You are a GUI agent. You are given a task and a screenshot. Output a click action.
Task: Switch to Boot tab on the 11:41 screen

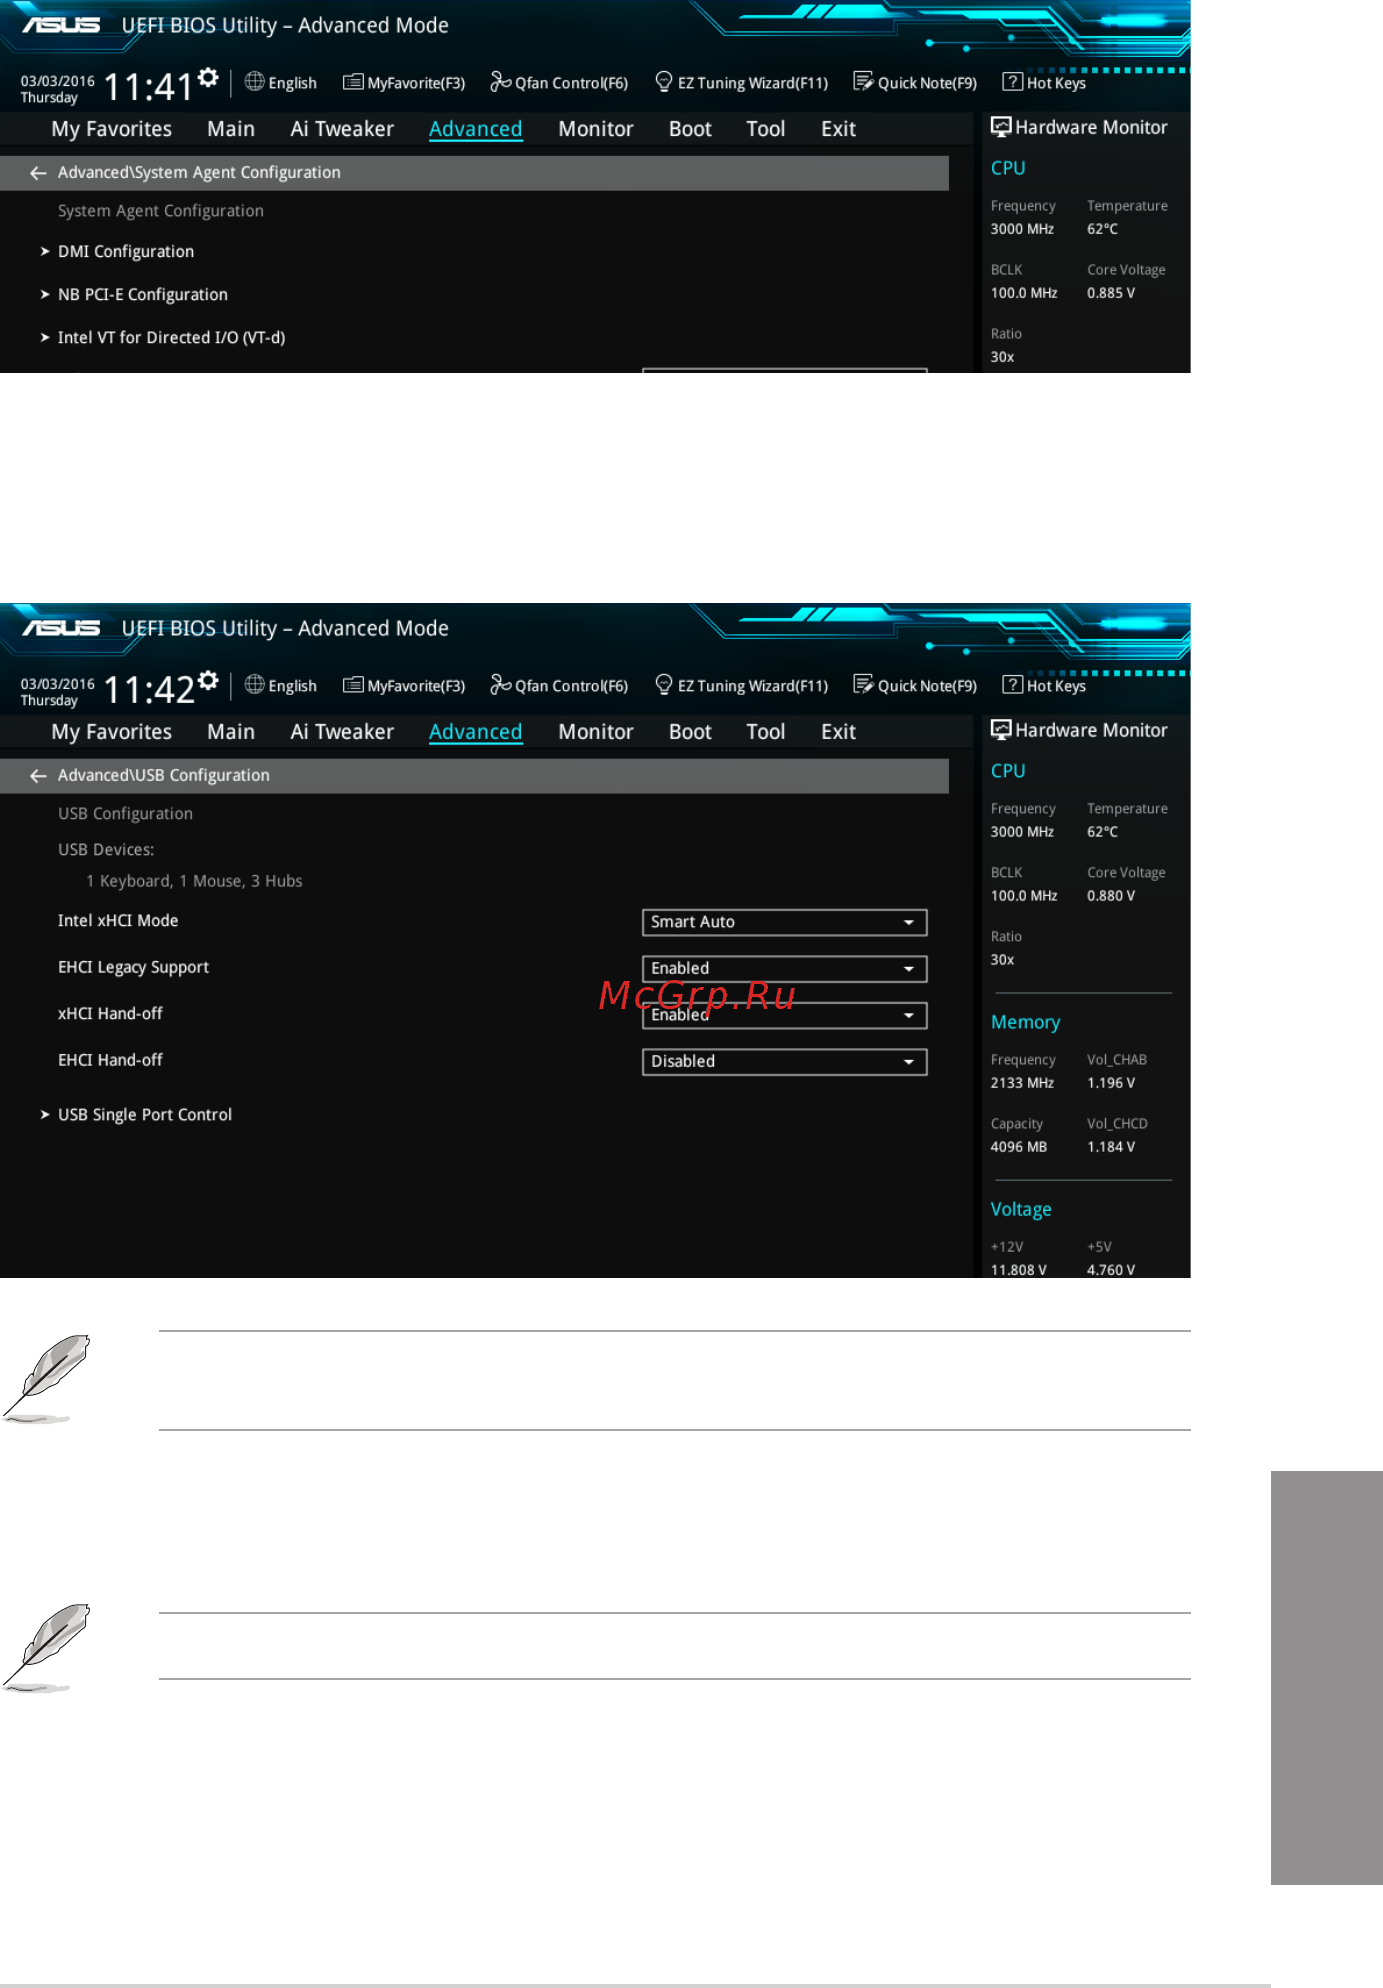point(690,129)
